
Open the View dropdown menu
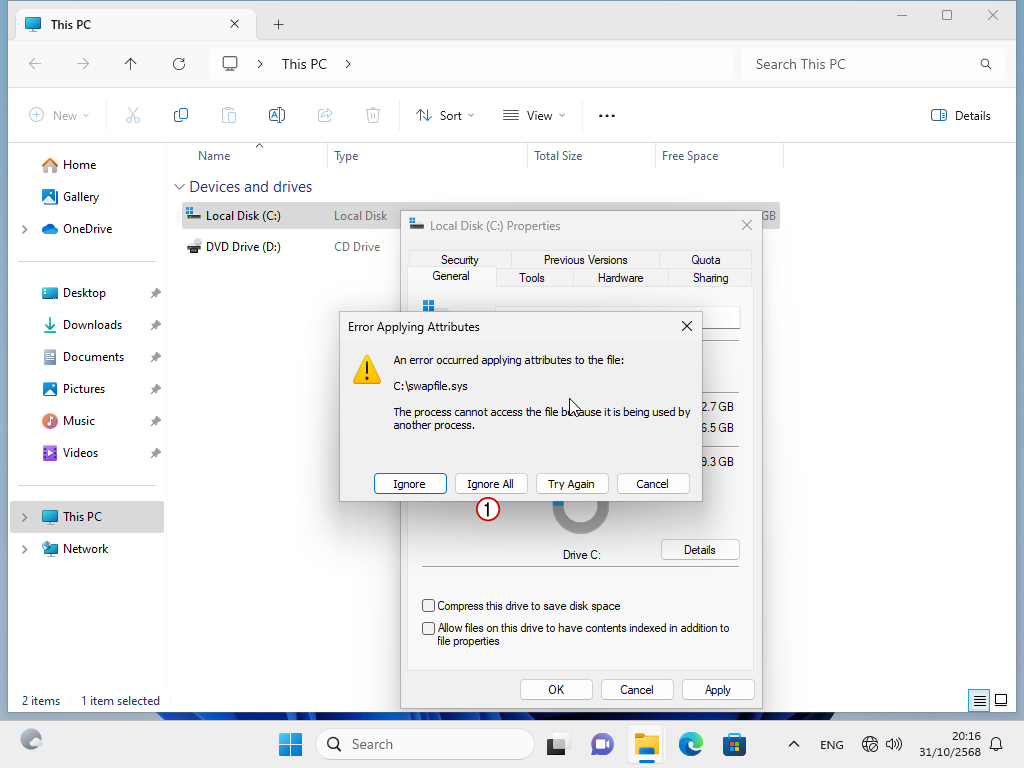(x=534, y=115)
